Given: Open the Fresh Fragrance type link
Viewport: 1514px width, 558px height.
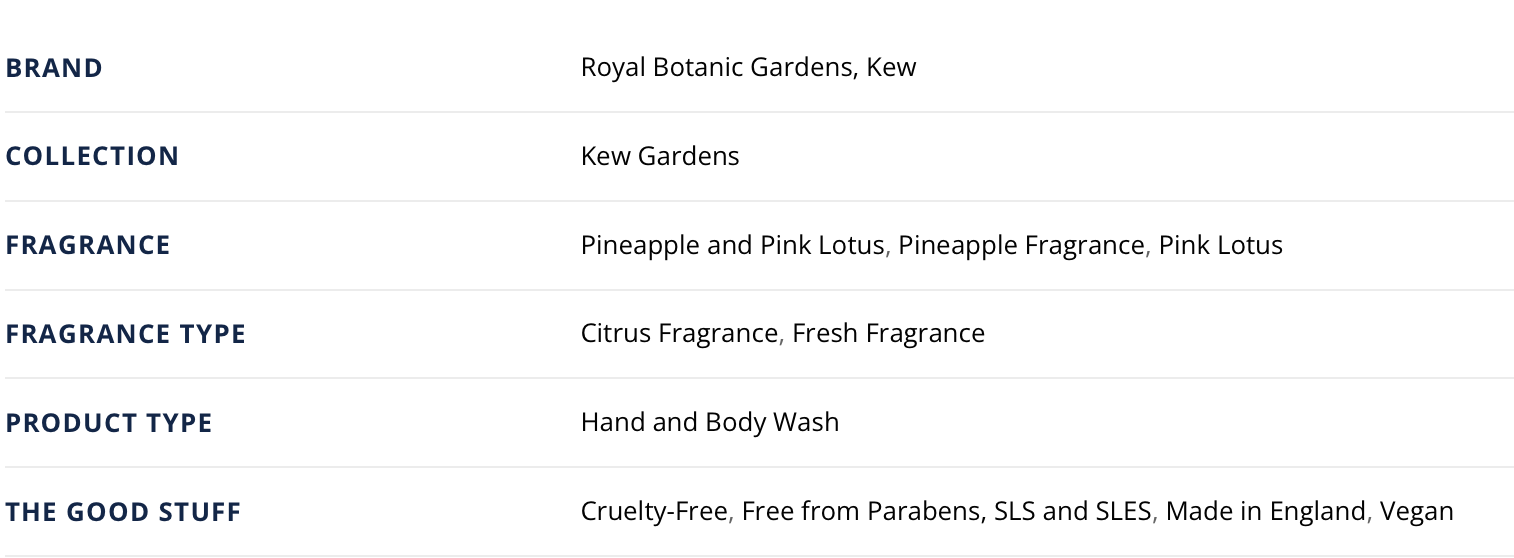Looking at the screenshot, I should tap(888, 333).
